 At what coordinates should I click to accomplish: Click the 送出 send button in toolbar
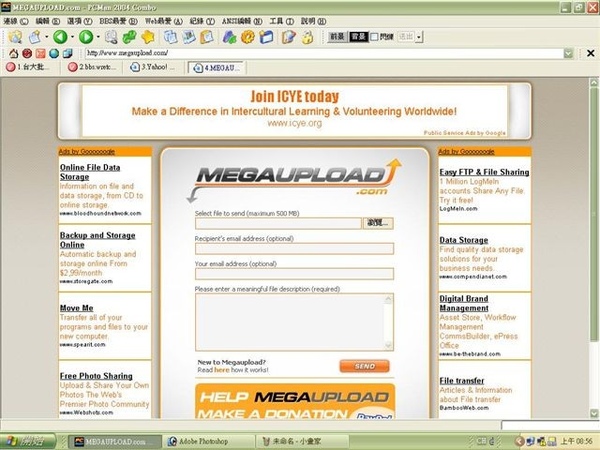tap(406, 37)
